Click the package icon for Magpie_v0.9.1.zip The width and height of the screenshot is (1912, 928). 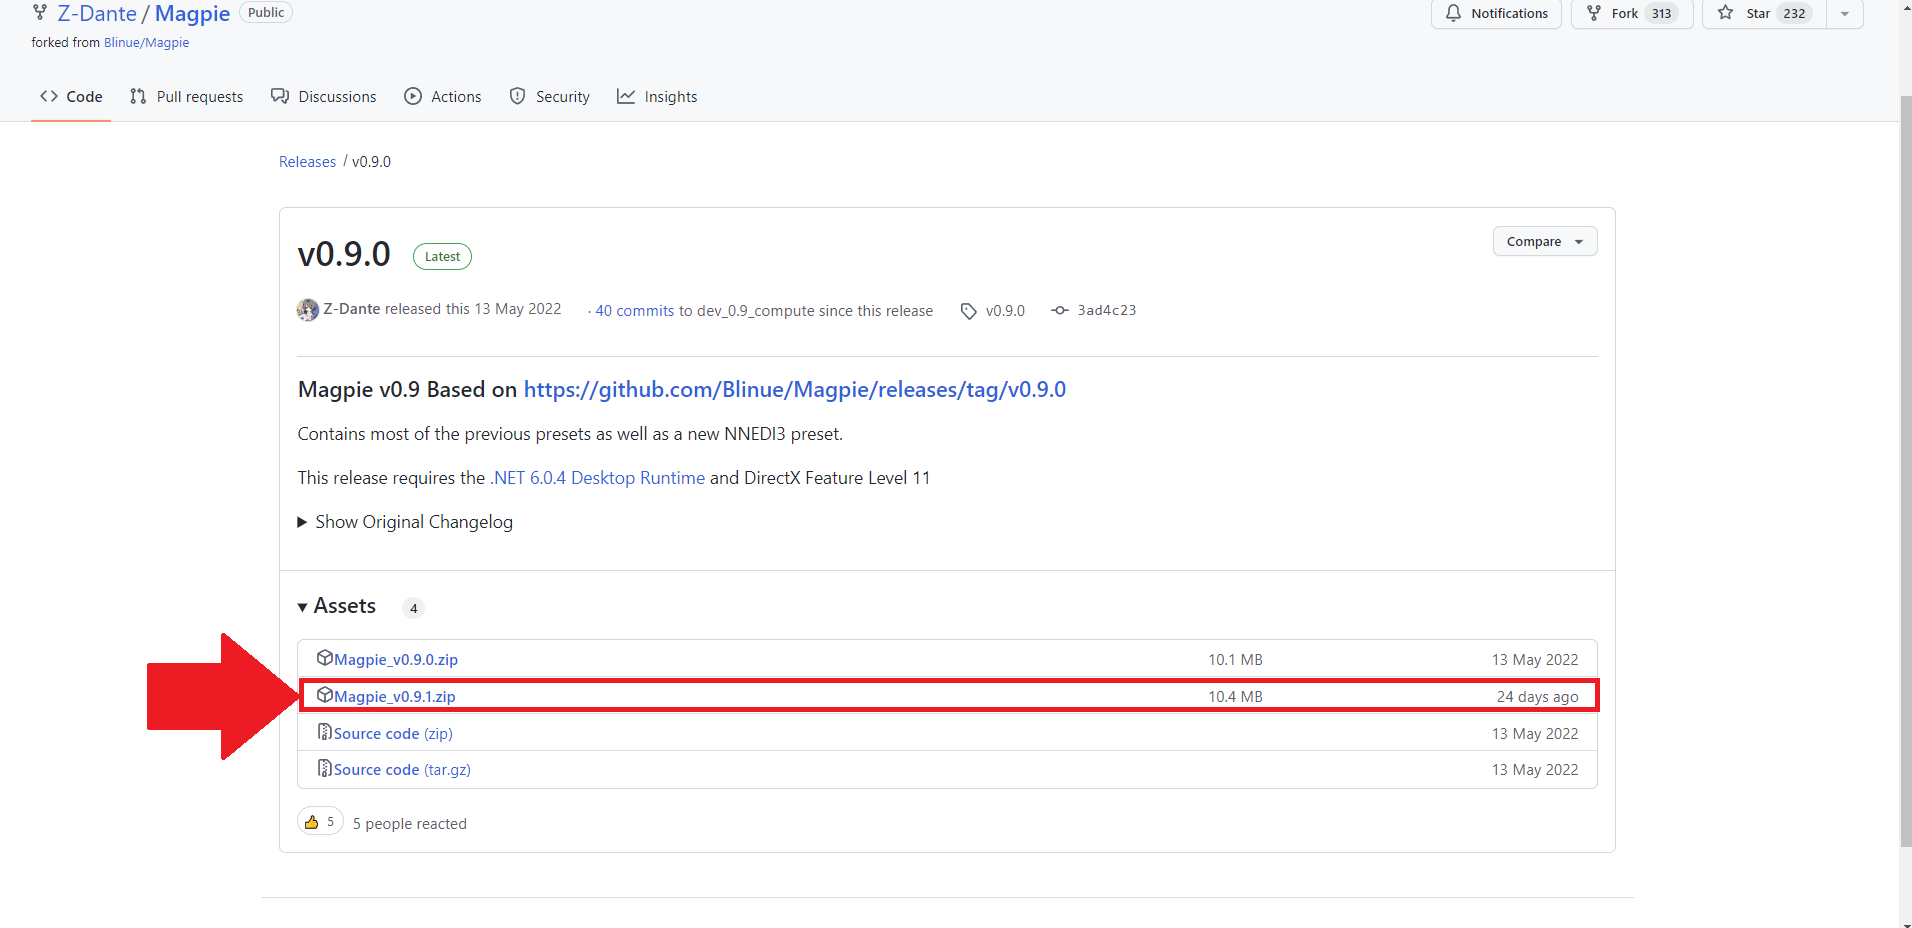click(324, 695)
